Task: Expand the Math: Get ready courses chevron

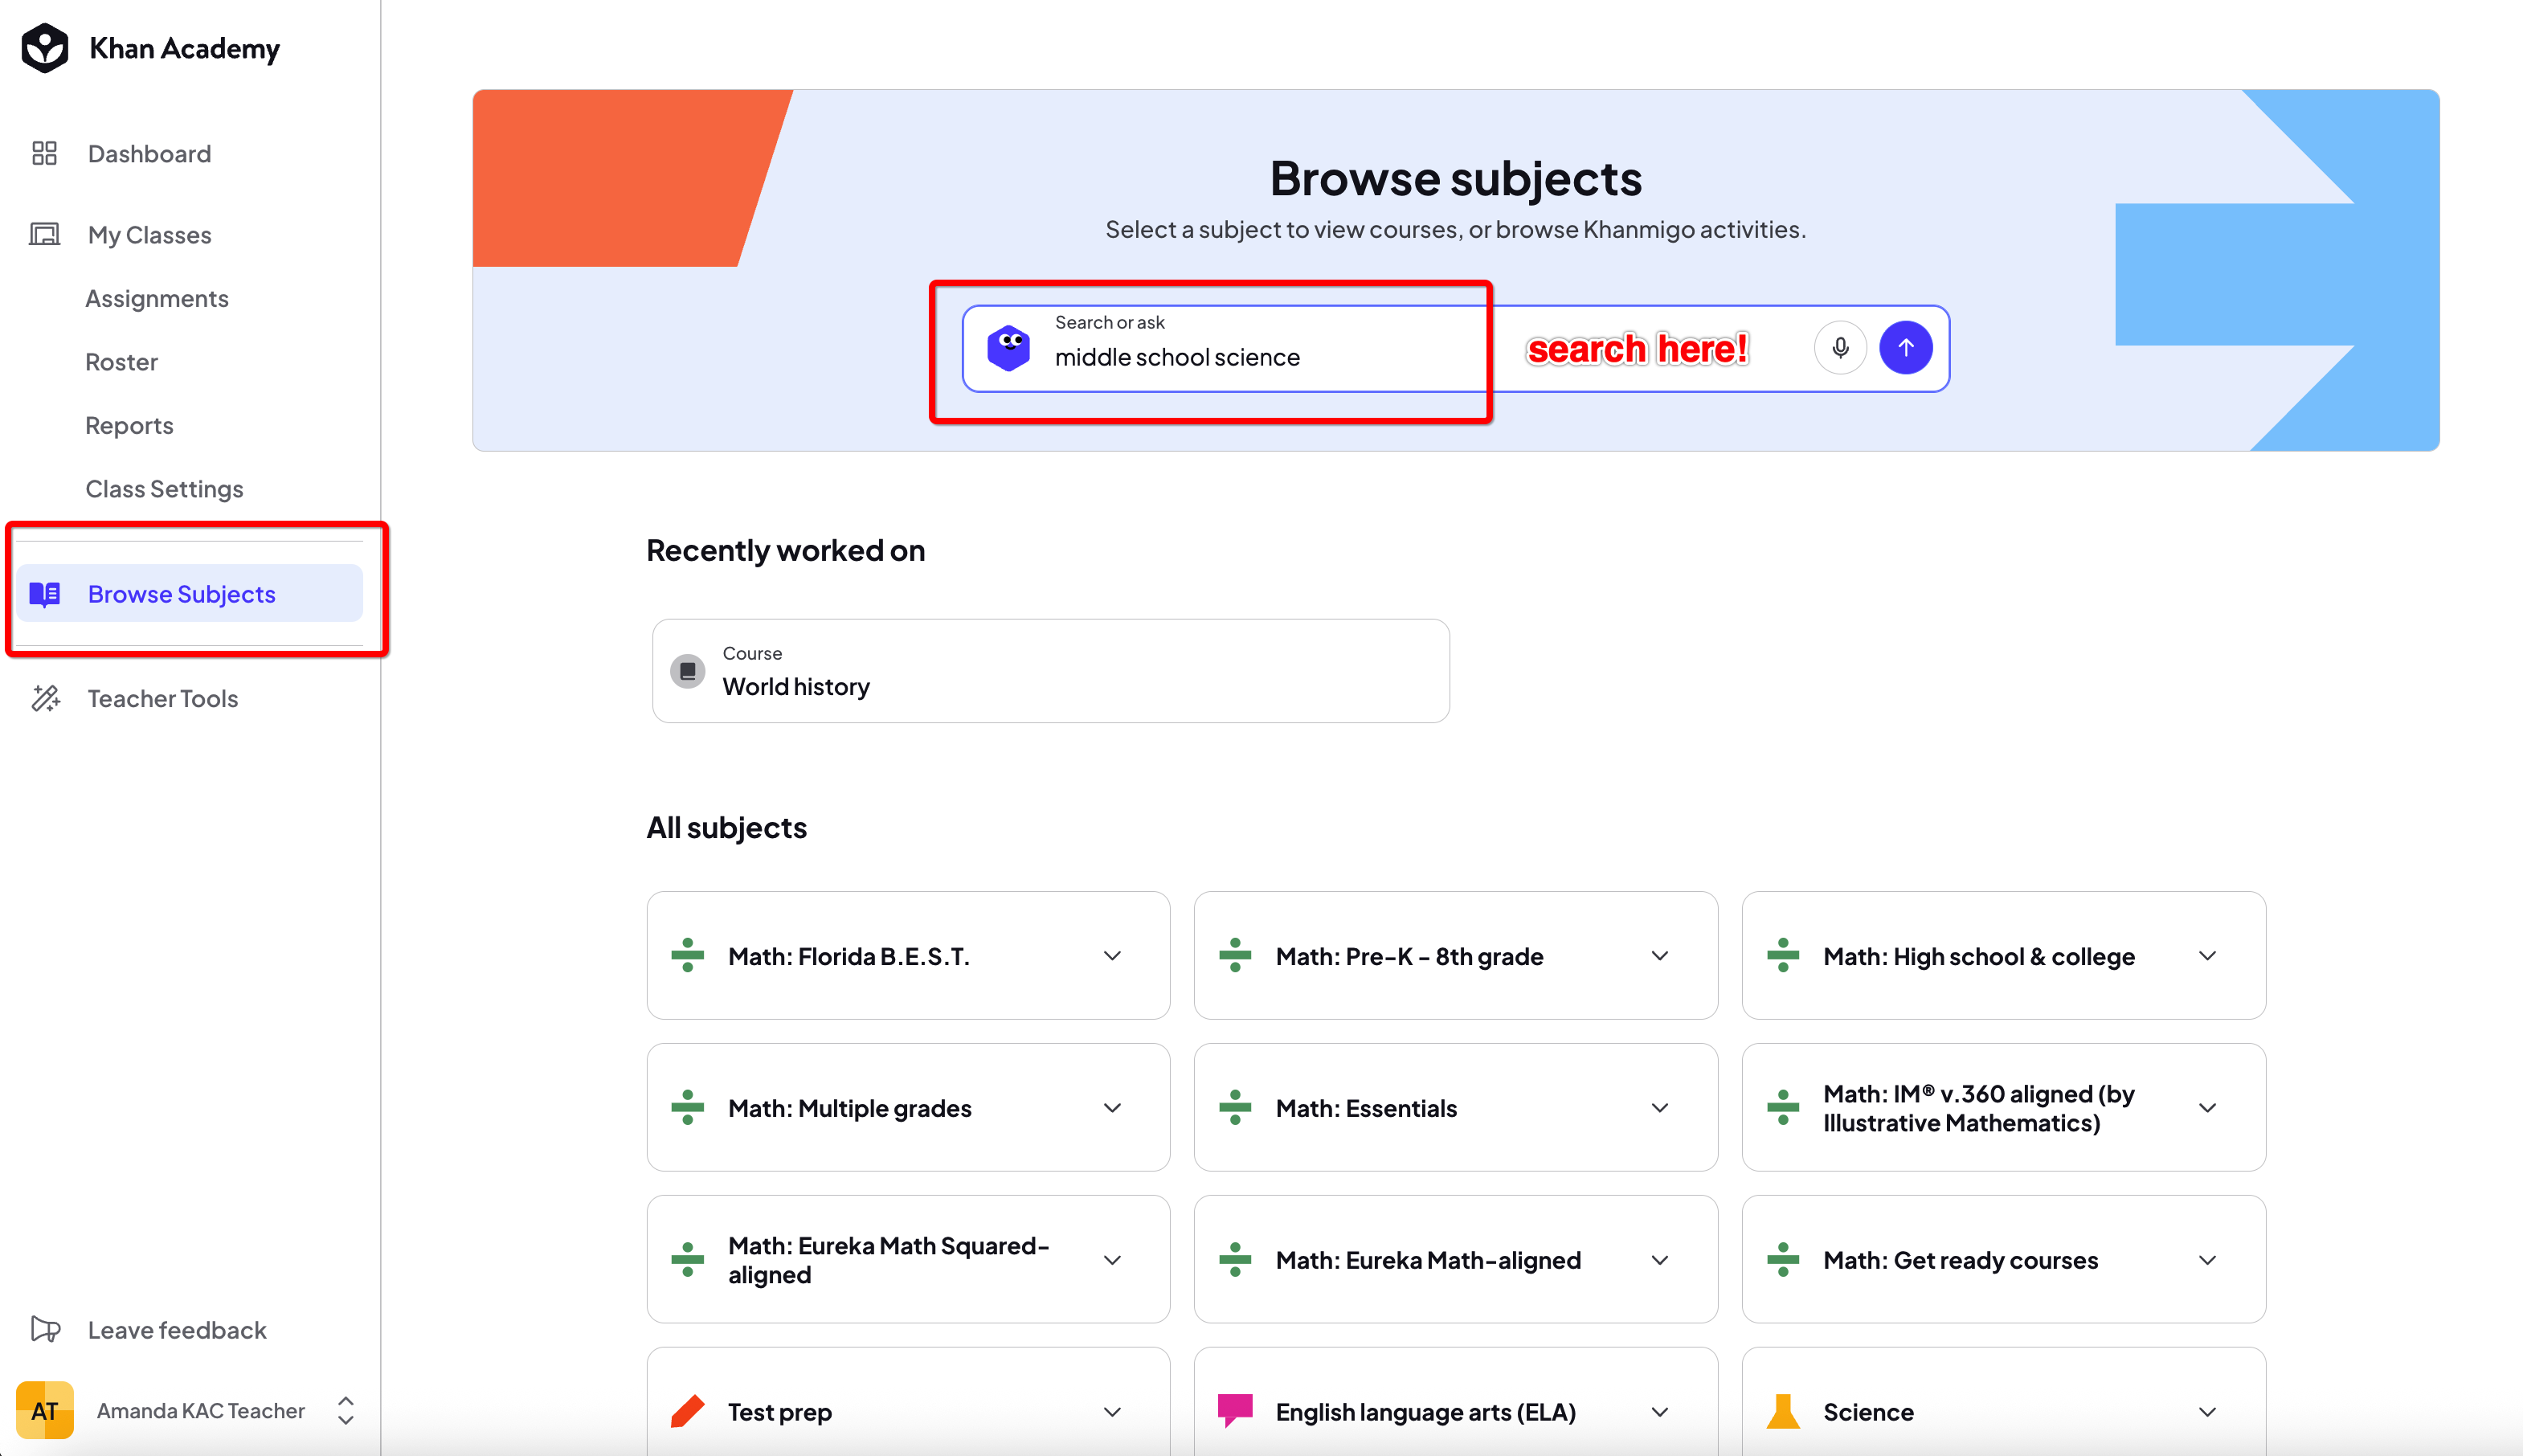Action: (x=2208, y=1260)
